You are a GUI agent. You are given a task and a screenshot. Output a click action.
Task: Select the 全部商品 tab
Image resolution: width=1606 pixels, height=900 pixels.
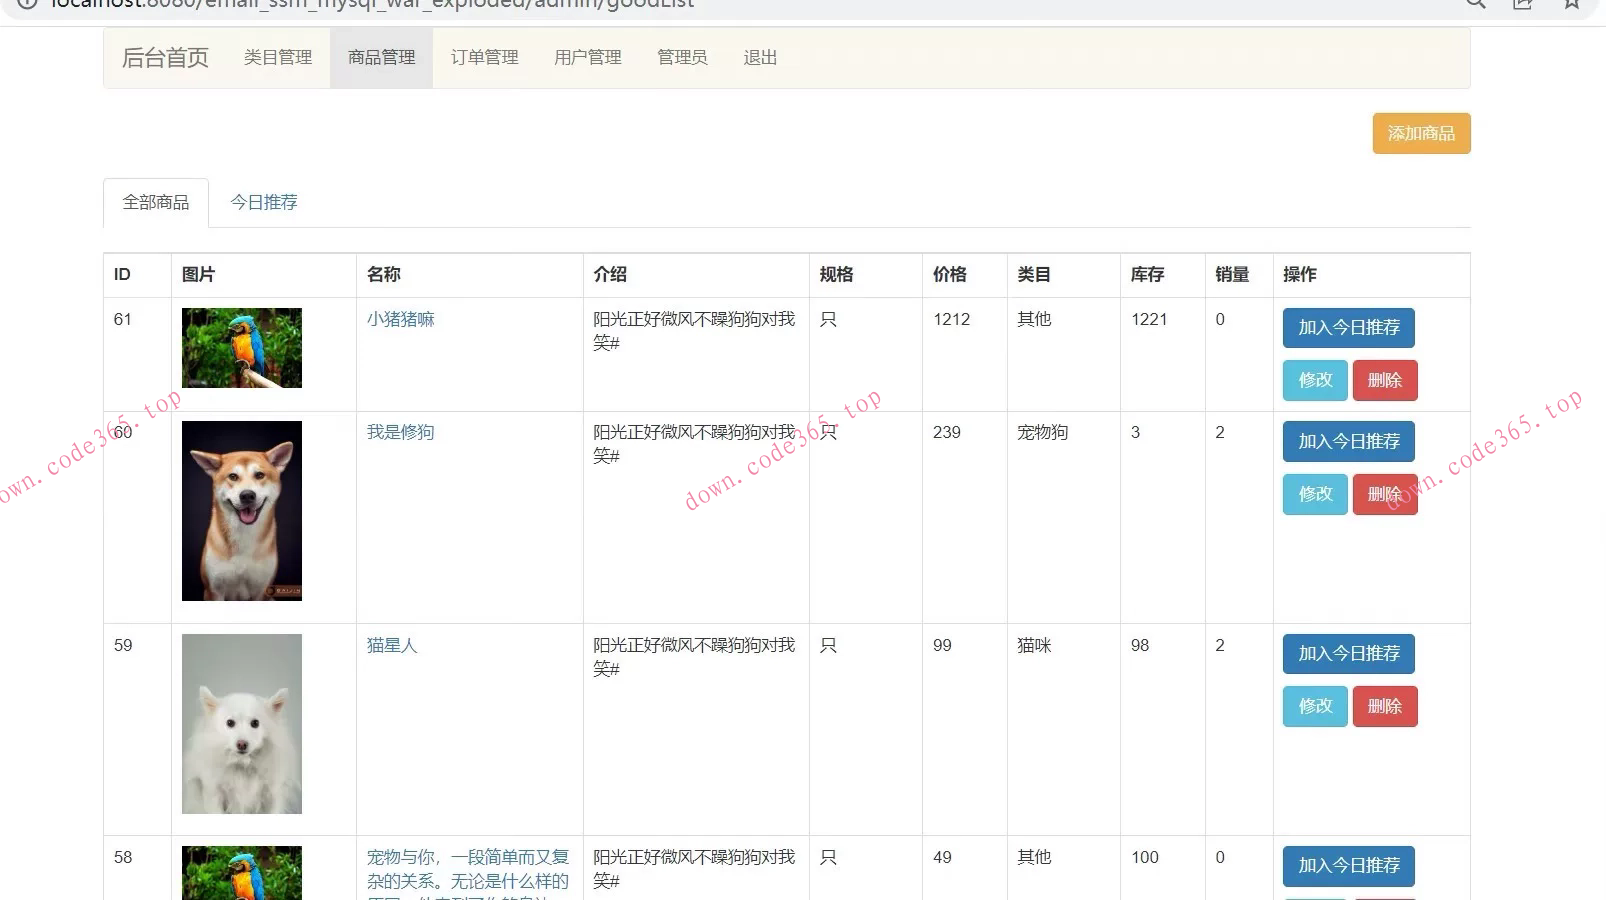pos(156,202)
